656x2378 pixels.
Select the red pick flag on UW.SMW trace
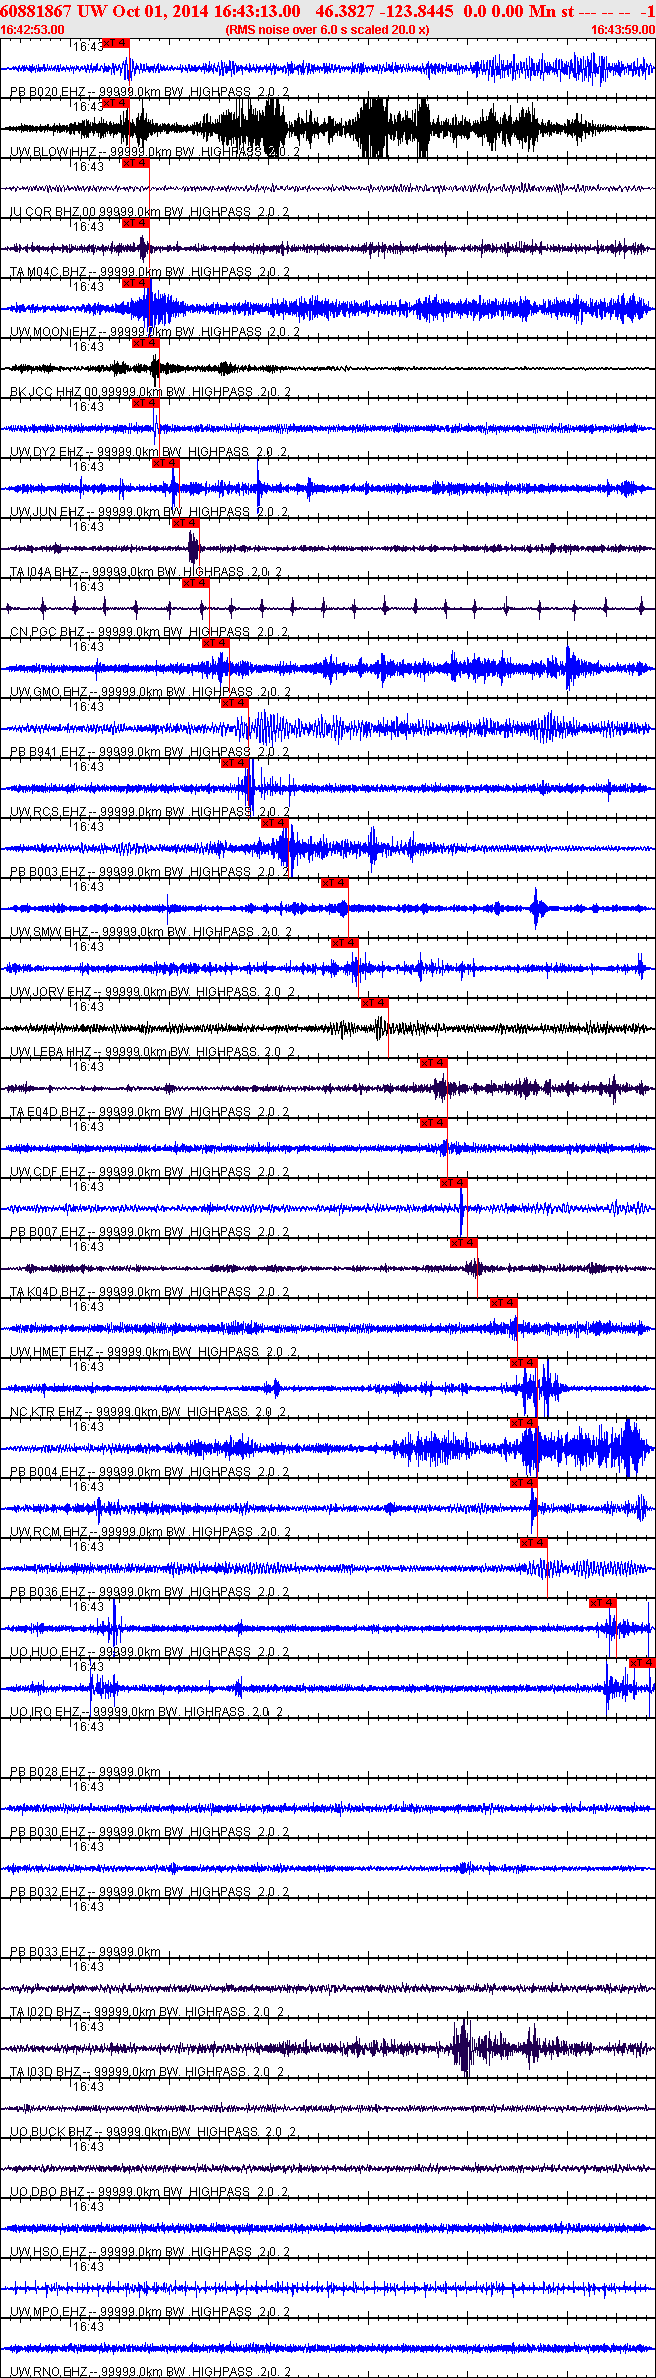pyautogui.click(x=335, y=883)
